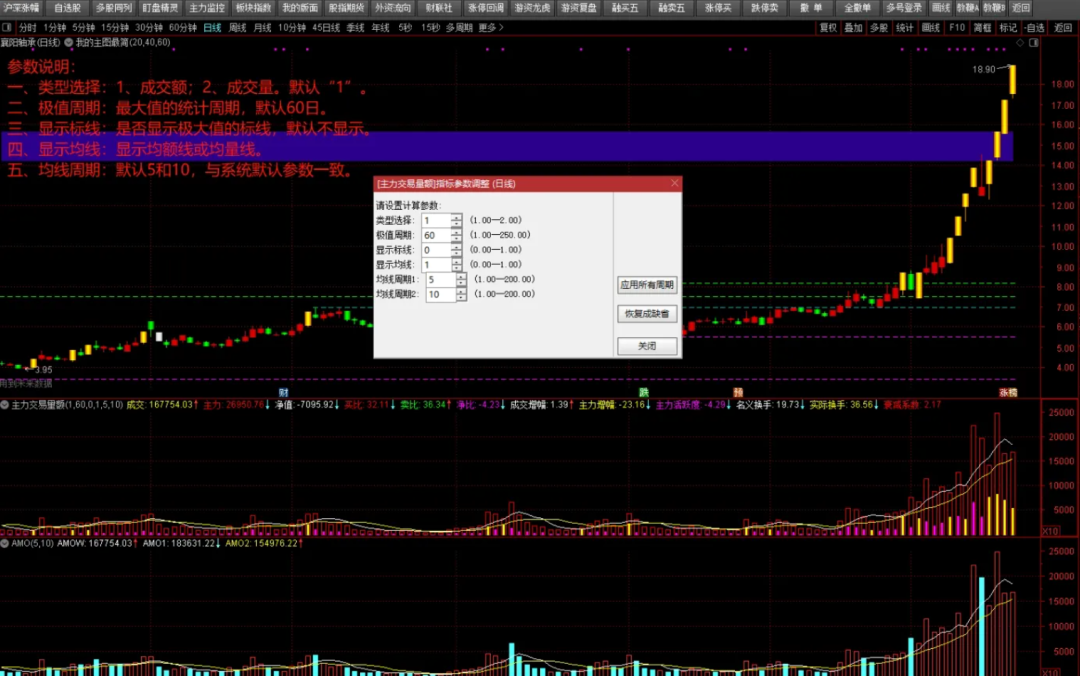Click the 均线周期2 input field
Viewport: 1080px width, 676px height.
[x=440, y=294]
